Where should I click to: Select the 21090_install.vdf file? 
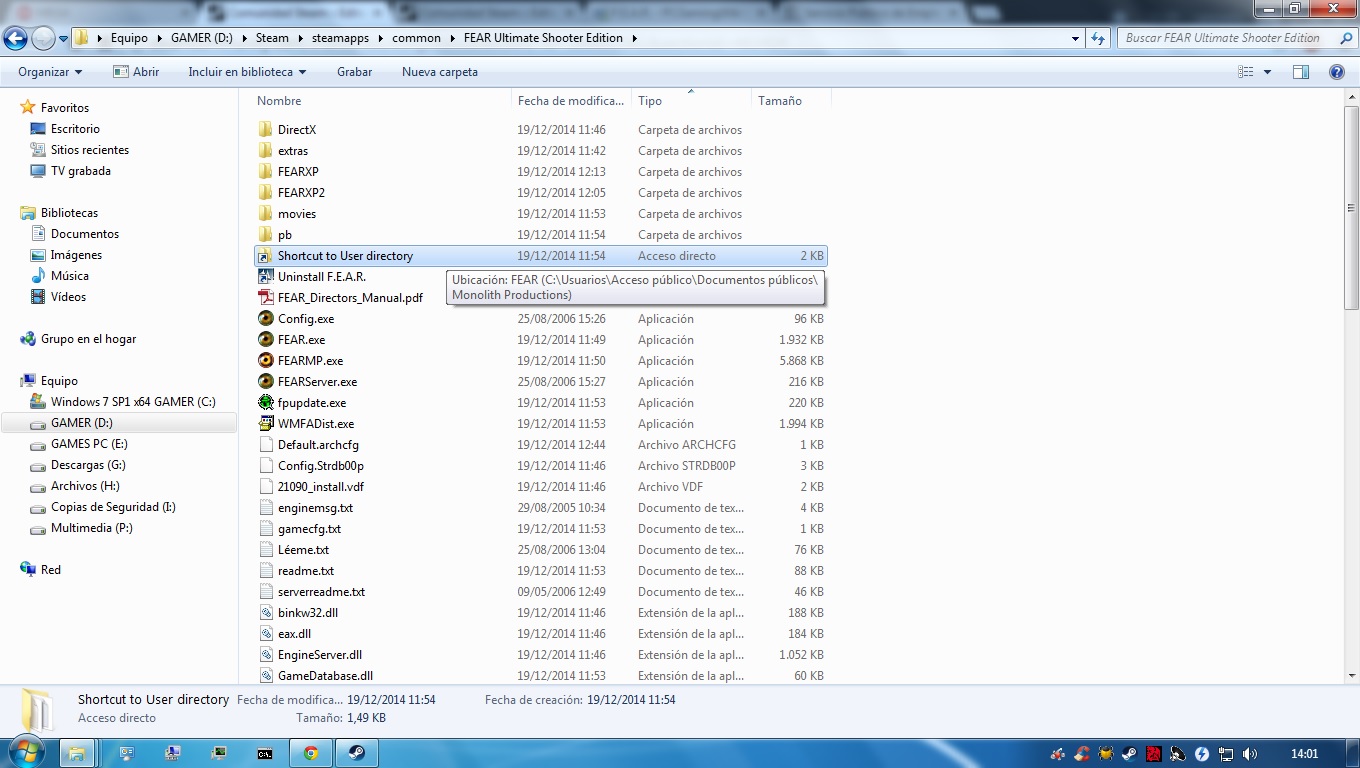(x=320, y=487)
